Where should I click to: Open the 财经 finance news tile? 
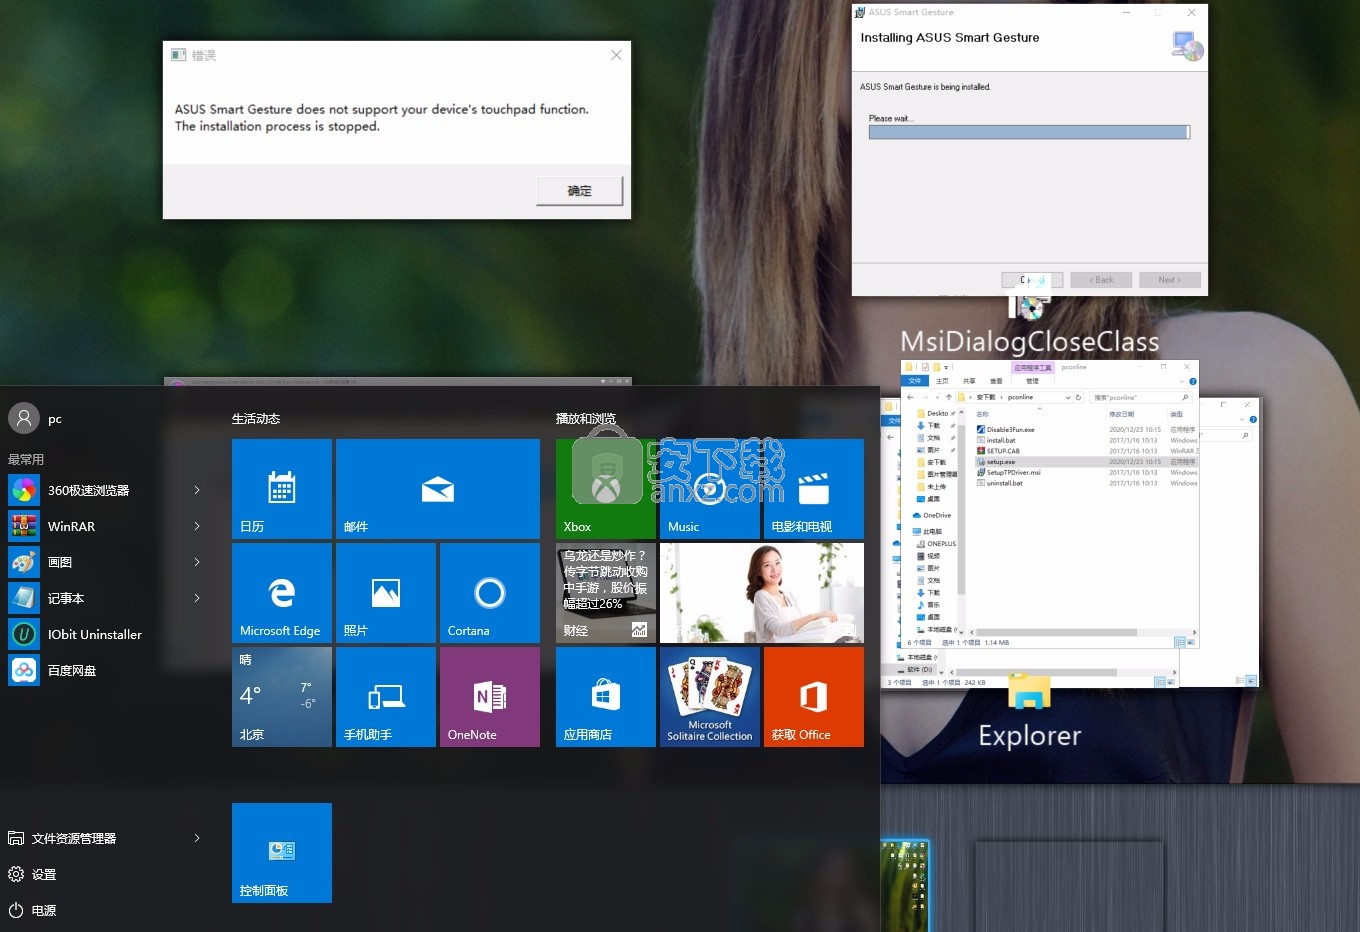[x=606, y=593]
